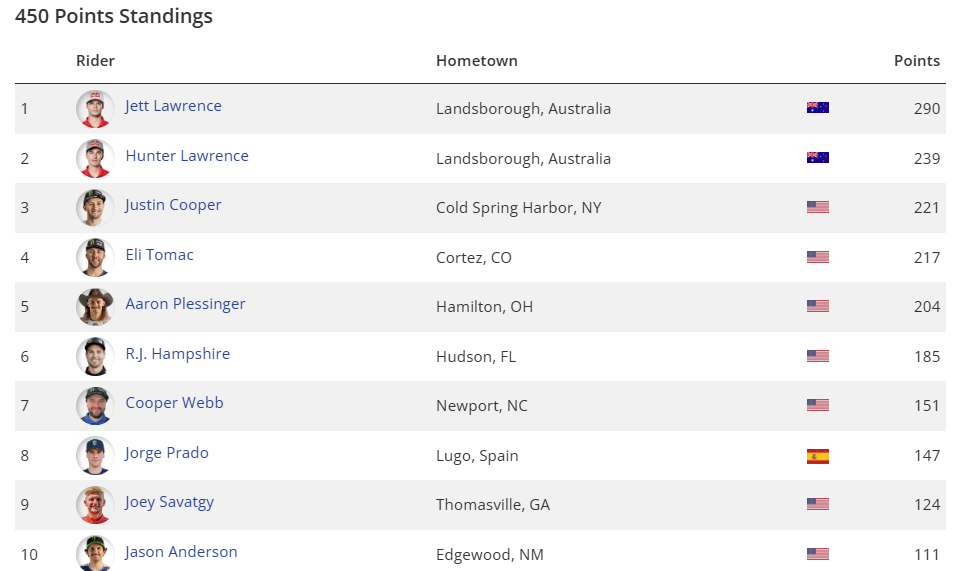Click the Australian flag in Jett Lawrence's row

[x=818, y=108]
